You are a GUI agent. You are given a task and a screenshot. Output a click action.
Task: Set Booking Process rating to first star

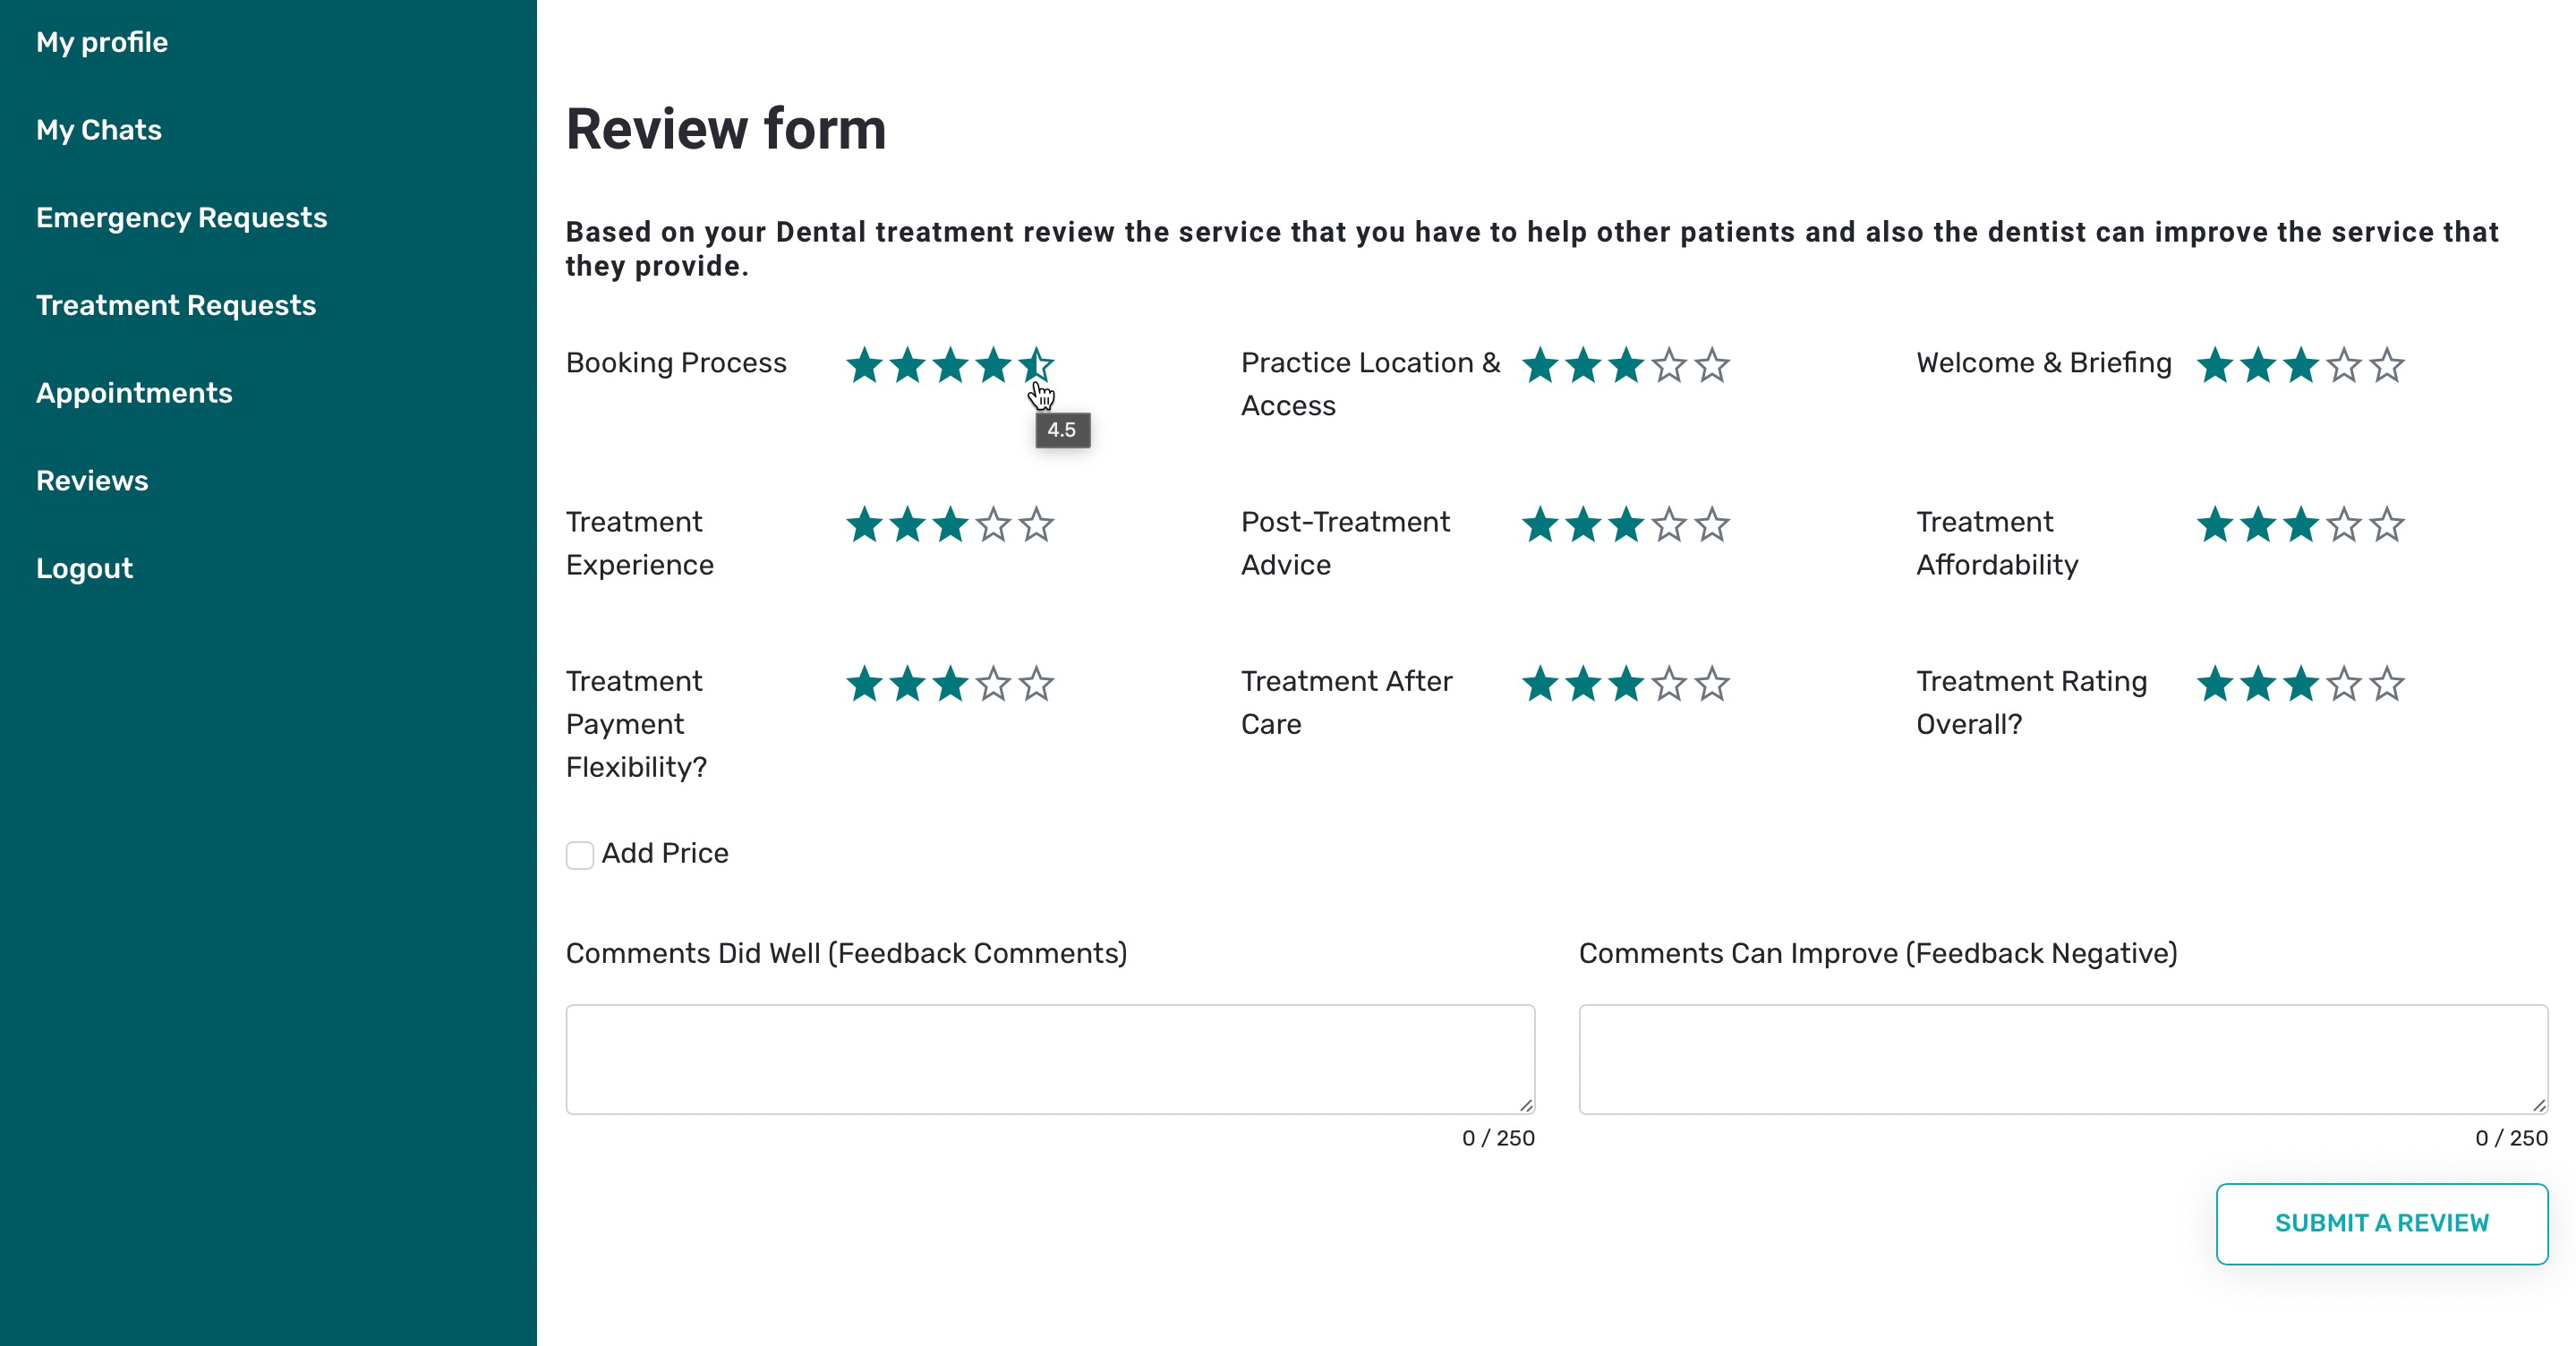pyautogui.click(x=865, y=365)
